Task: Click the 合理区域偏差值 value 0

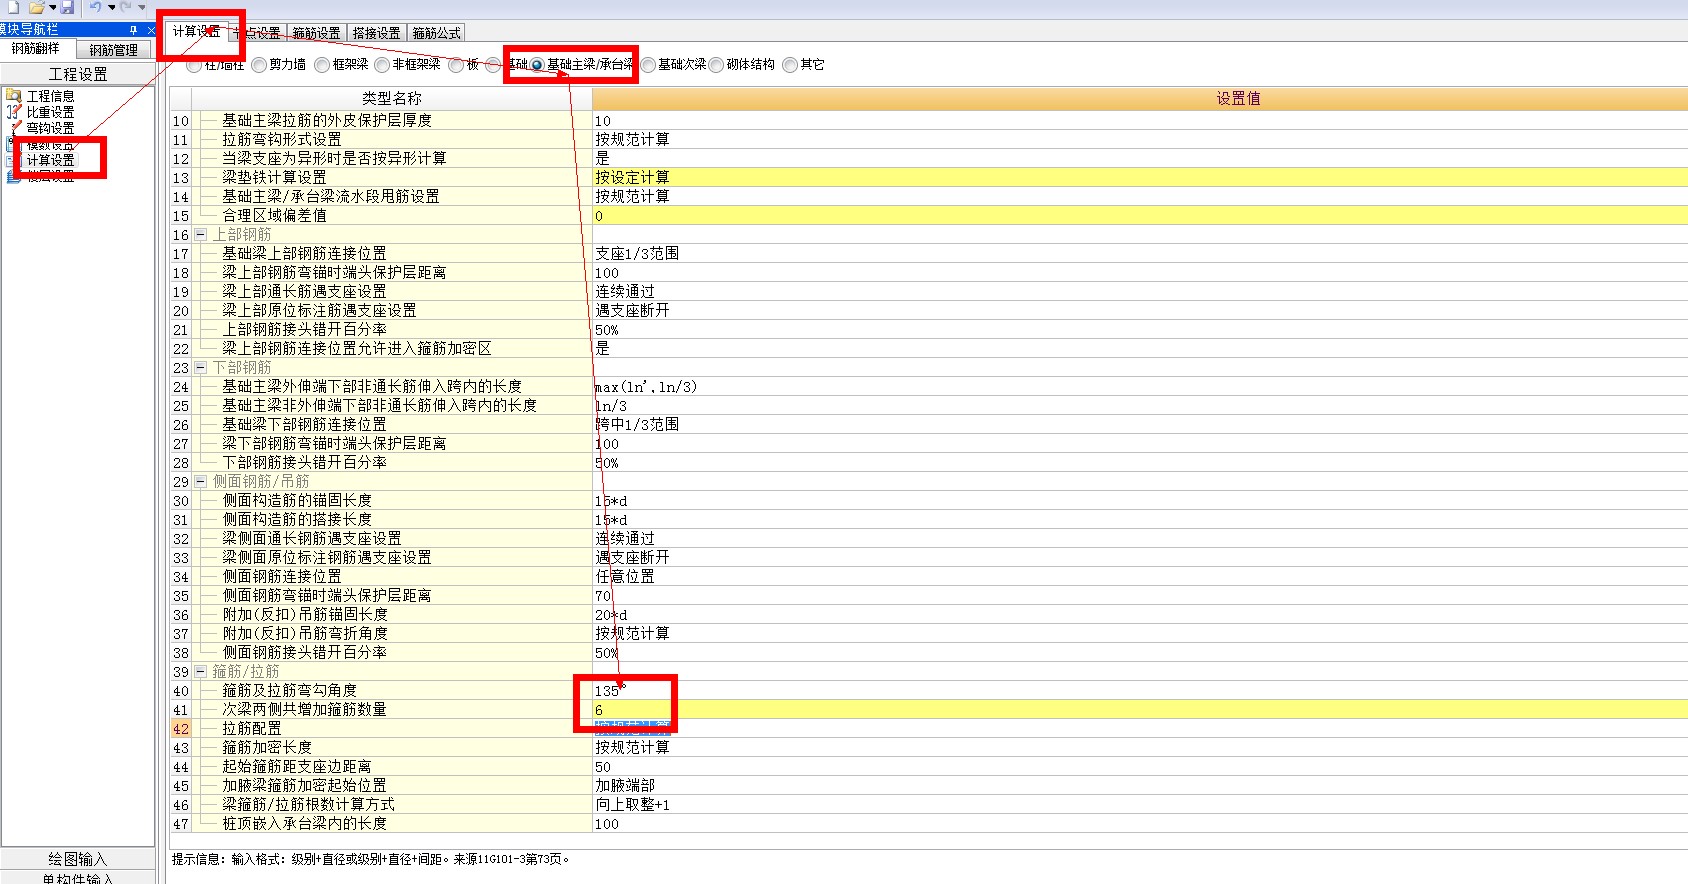Action: point(1140,216)
